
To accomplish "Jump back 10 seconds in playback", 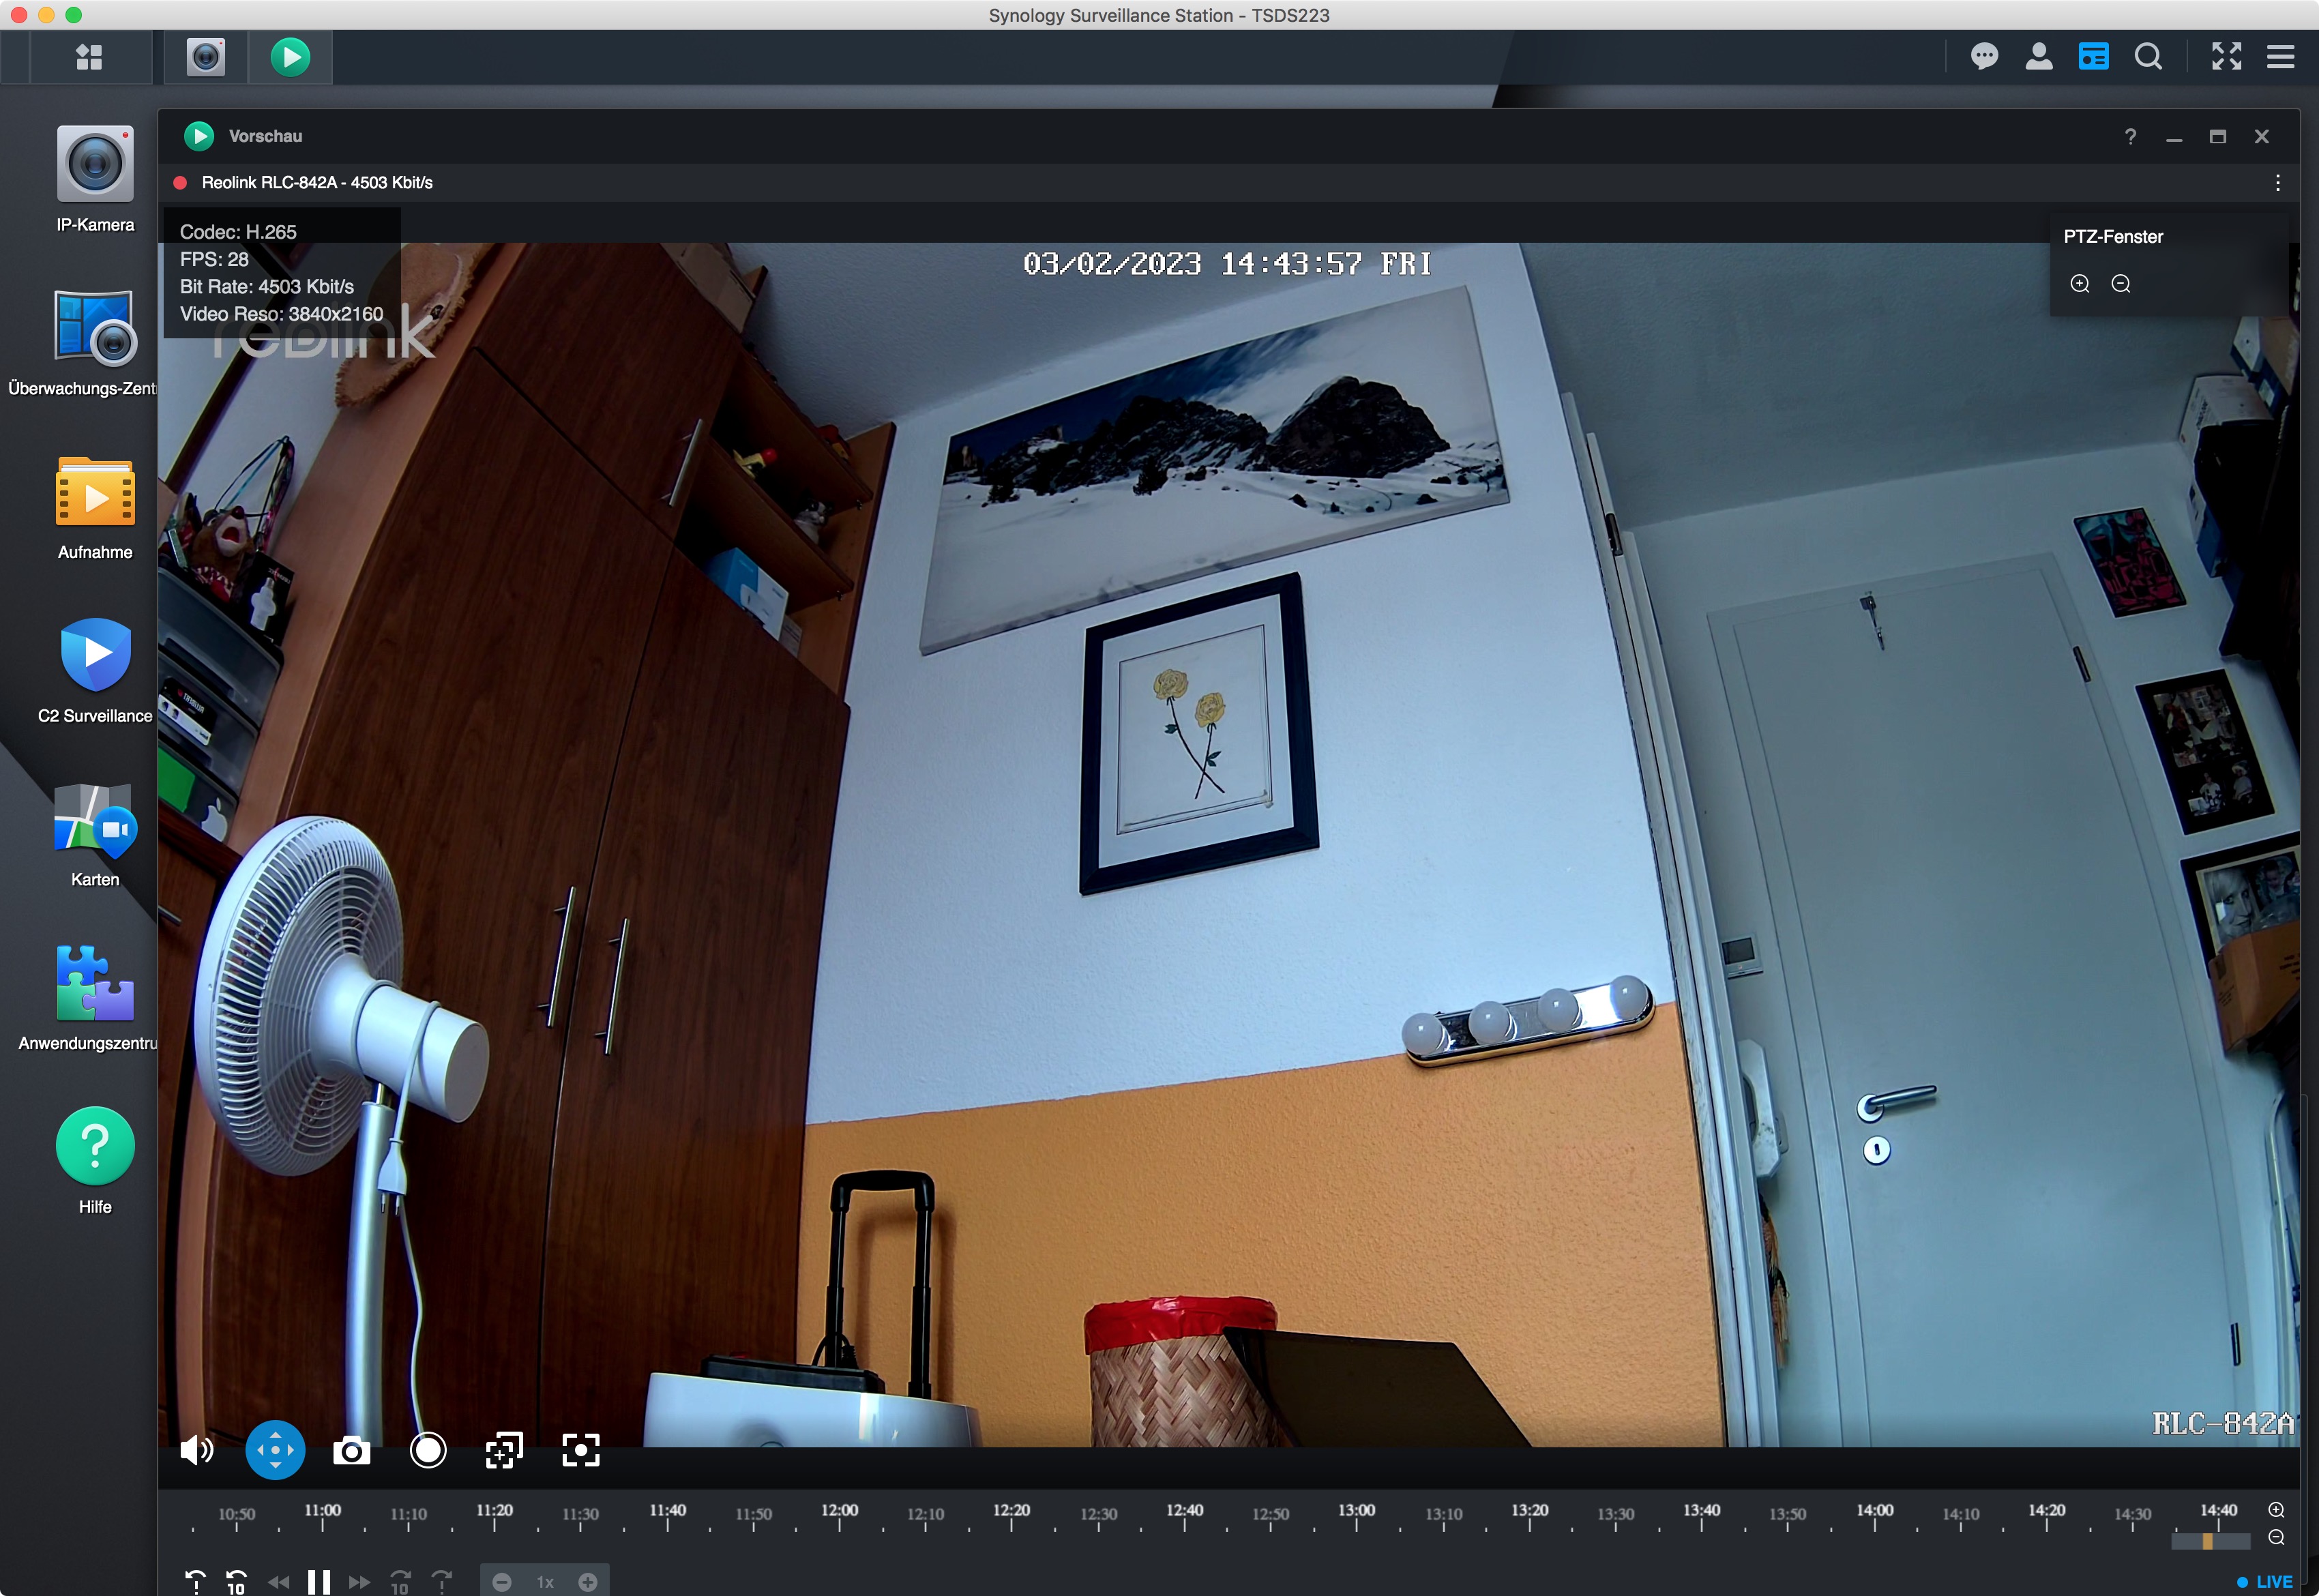I will click(x=236, y=1581).
